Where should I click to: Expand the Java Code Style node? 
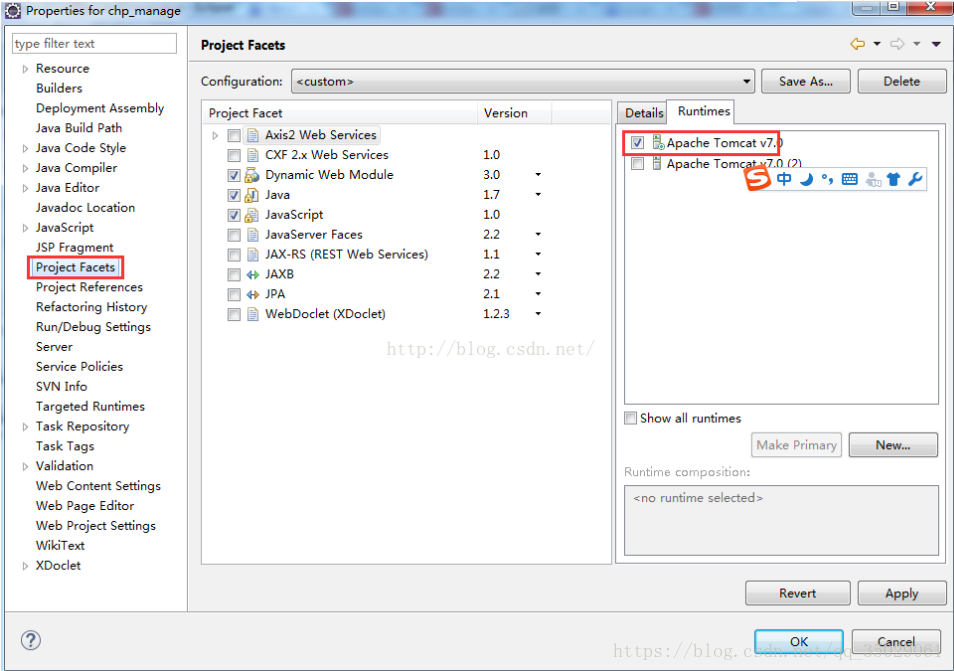click(25, 148)
